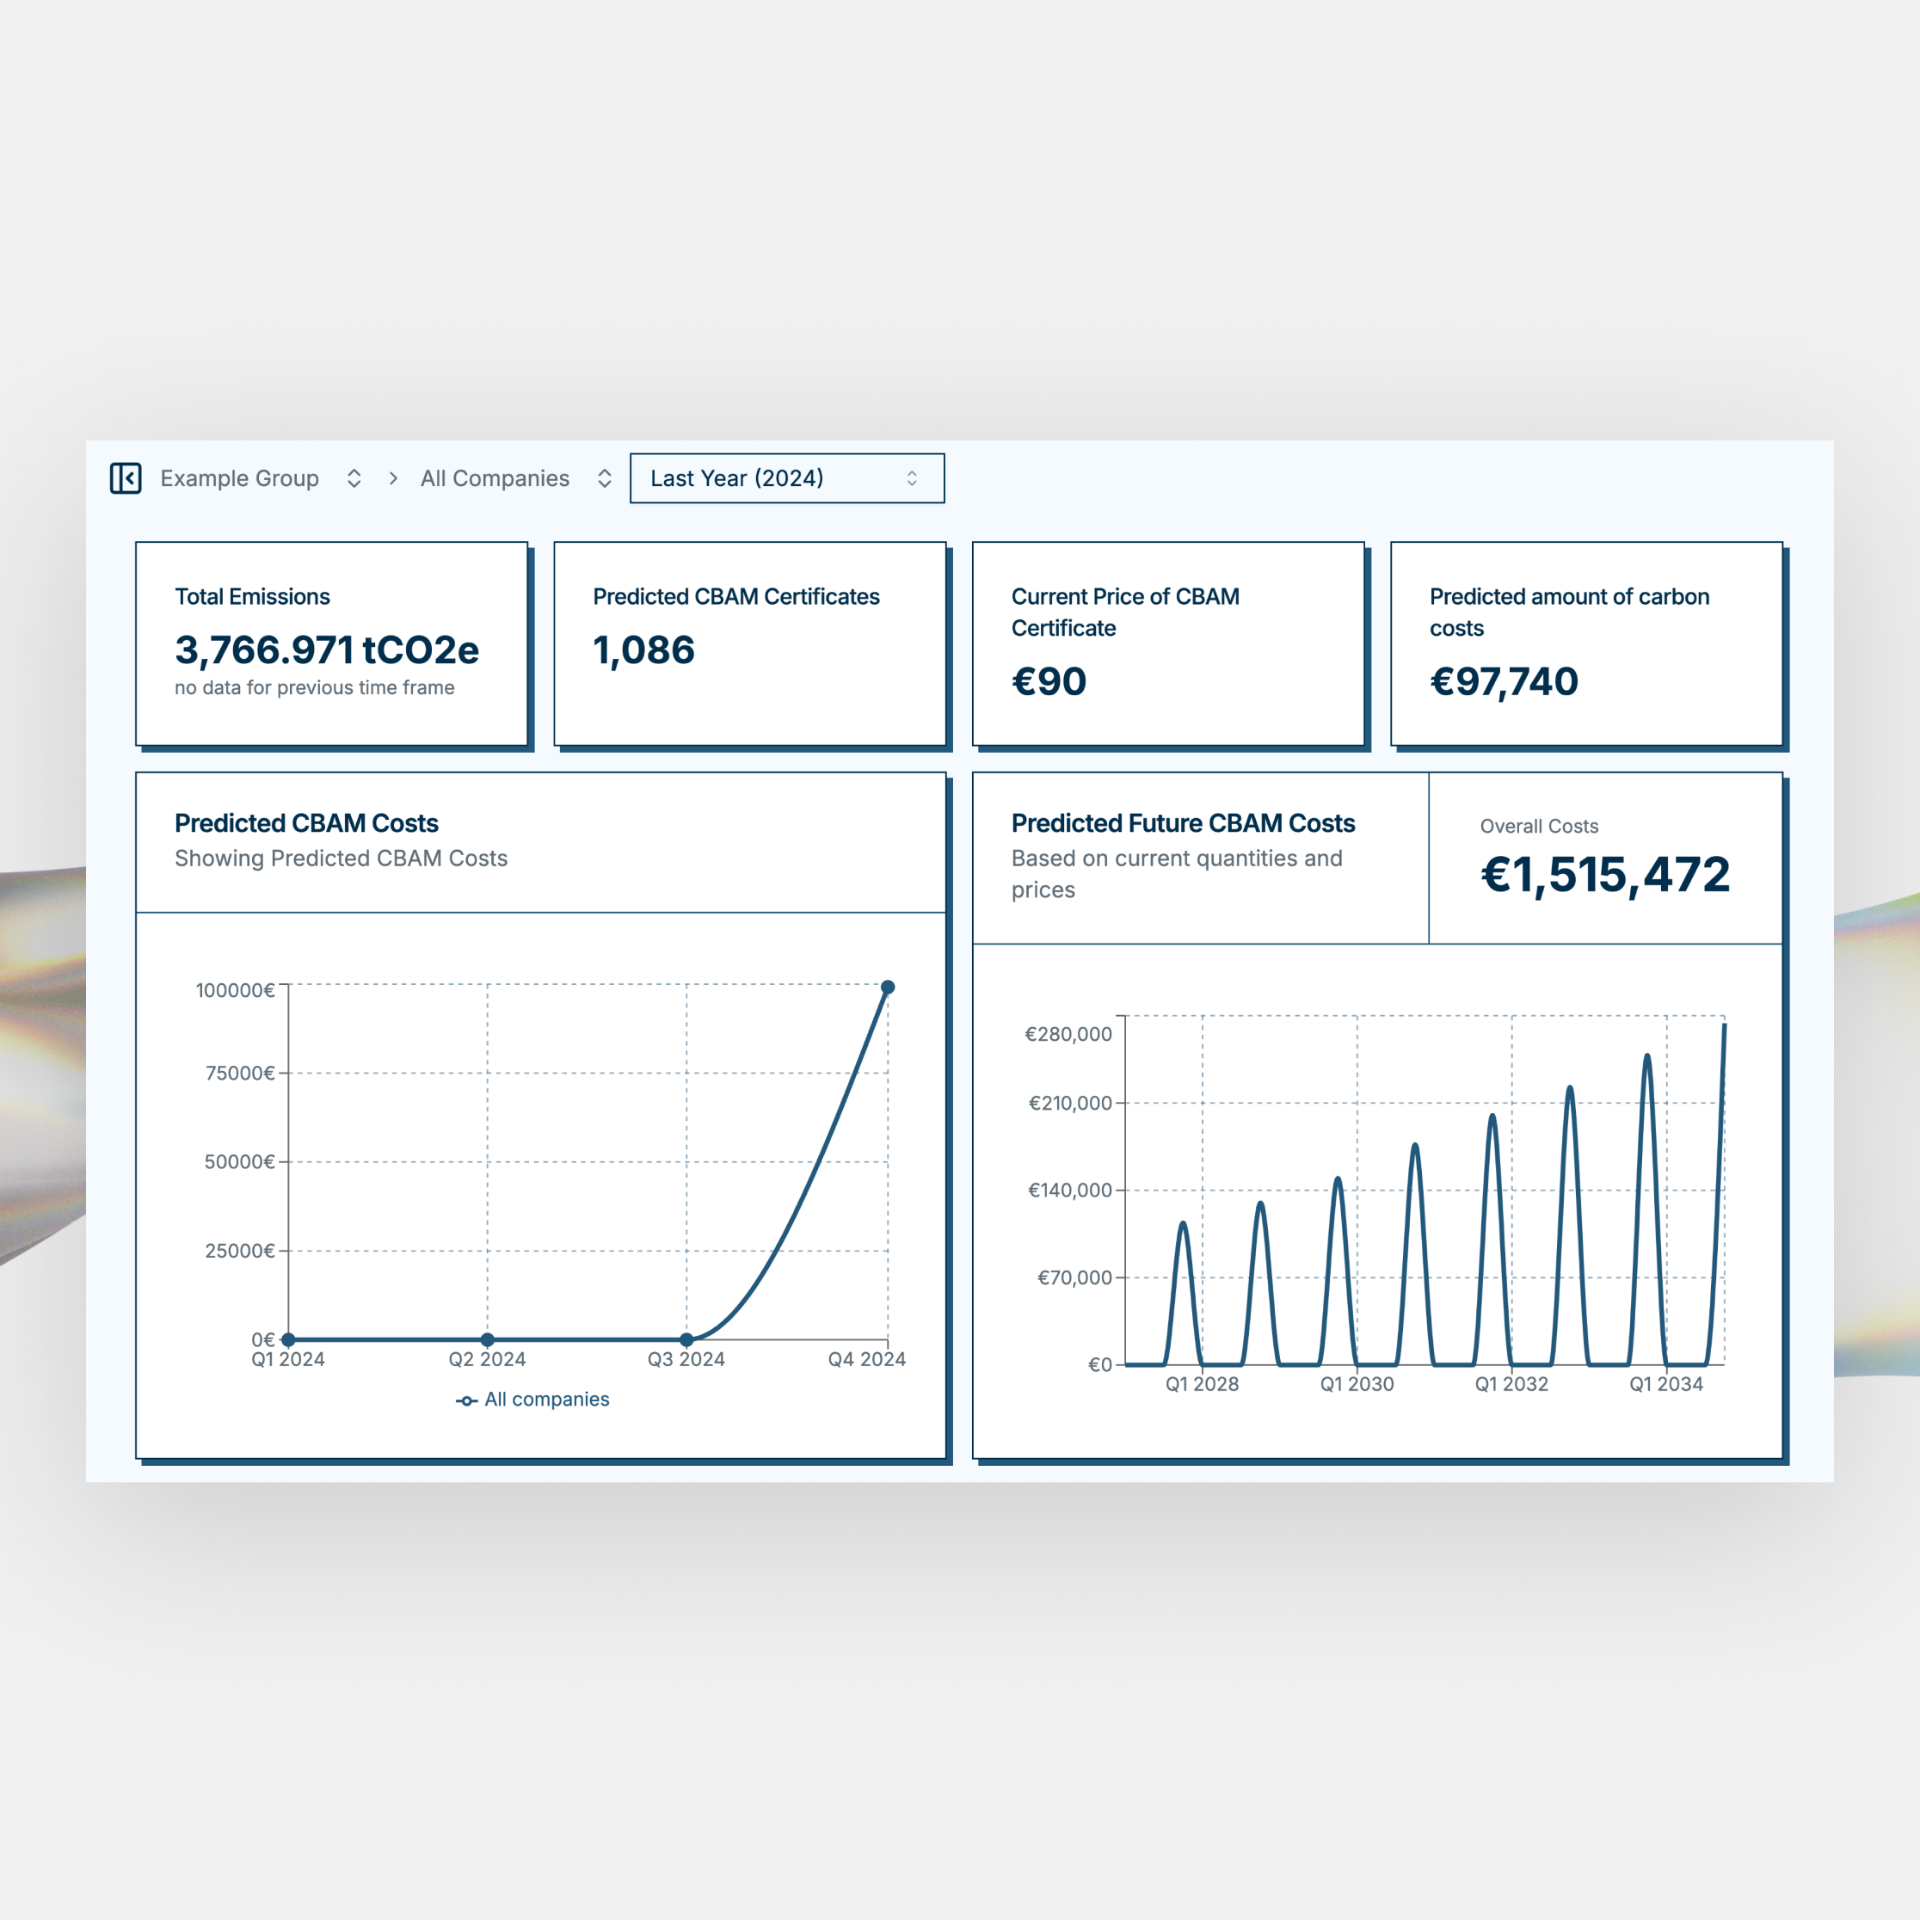Select the All Companies breadcrumb item

click(x=494, y=478)
